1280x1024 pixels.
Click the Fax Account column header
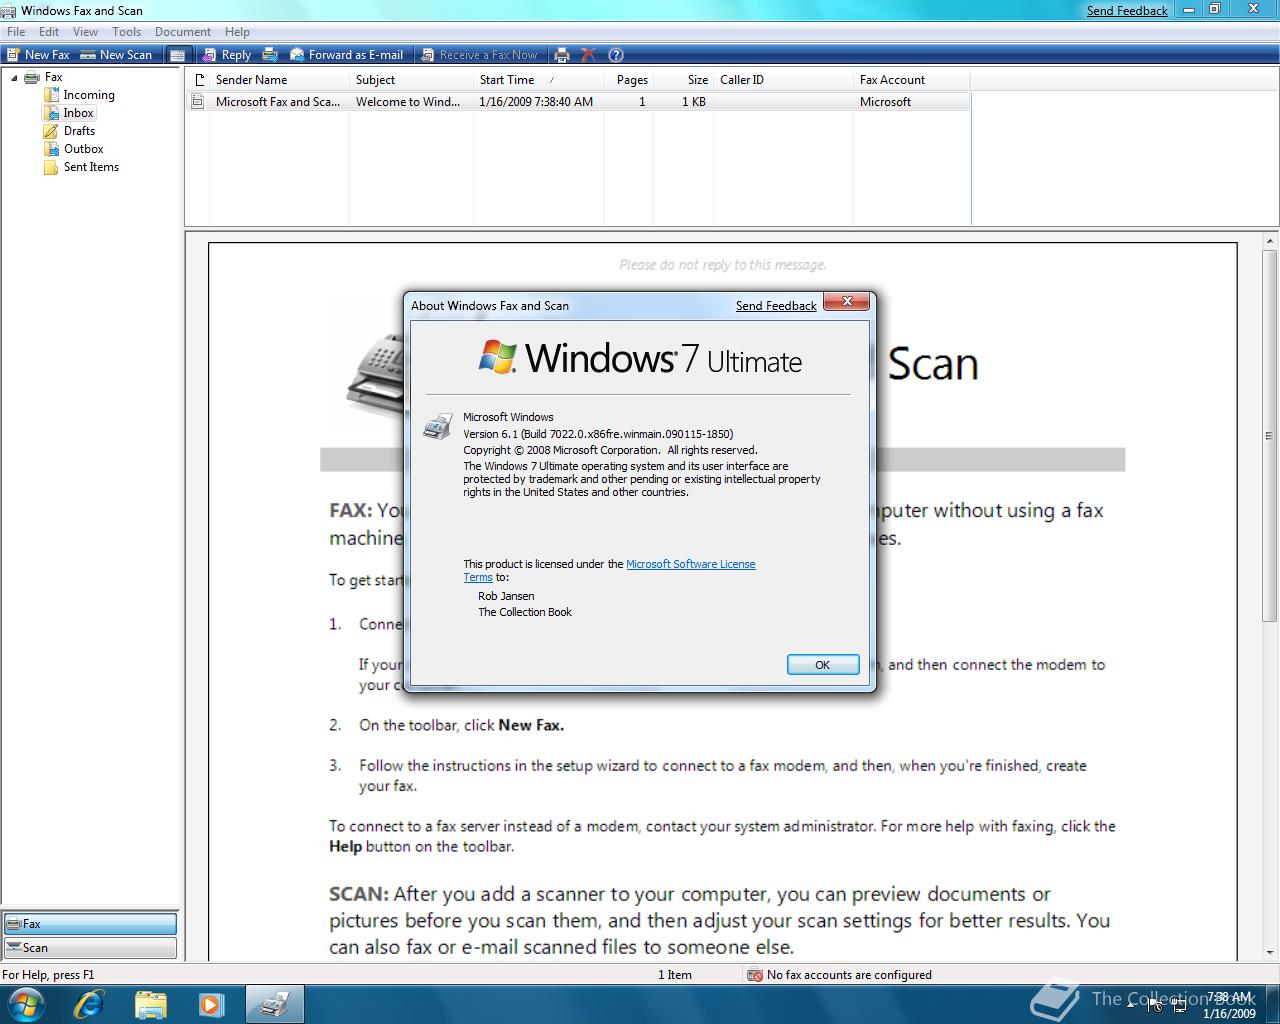tap(911, 80)
